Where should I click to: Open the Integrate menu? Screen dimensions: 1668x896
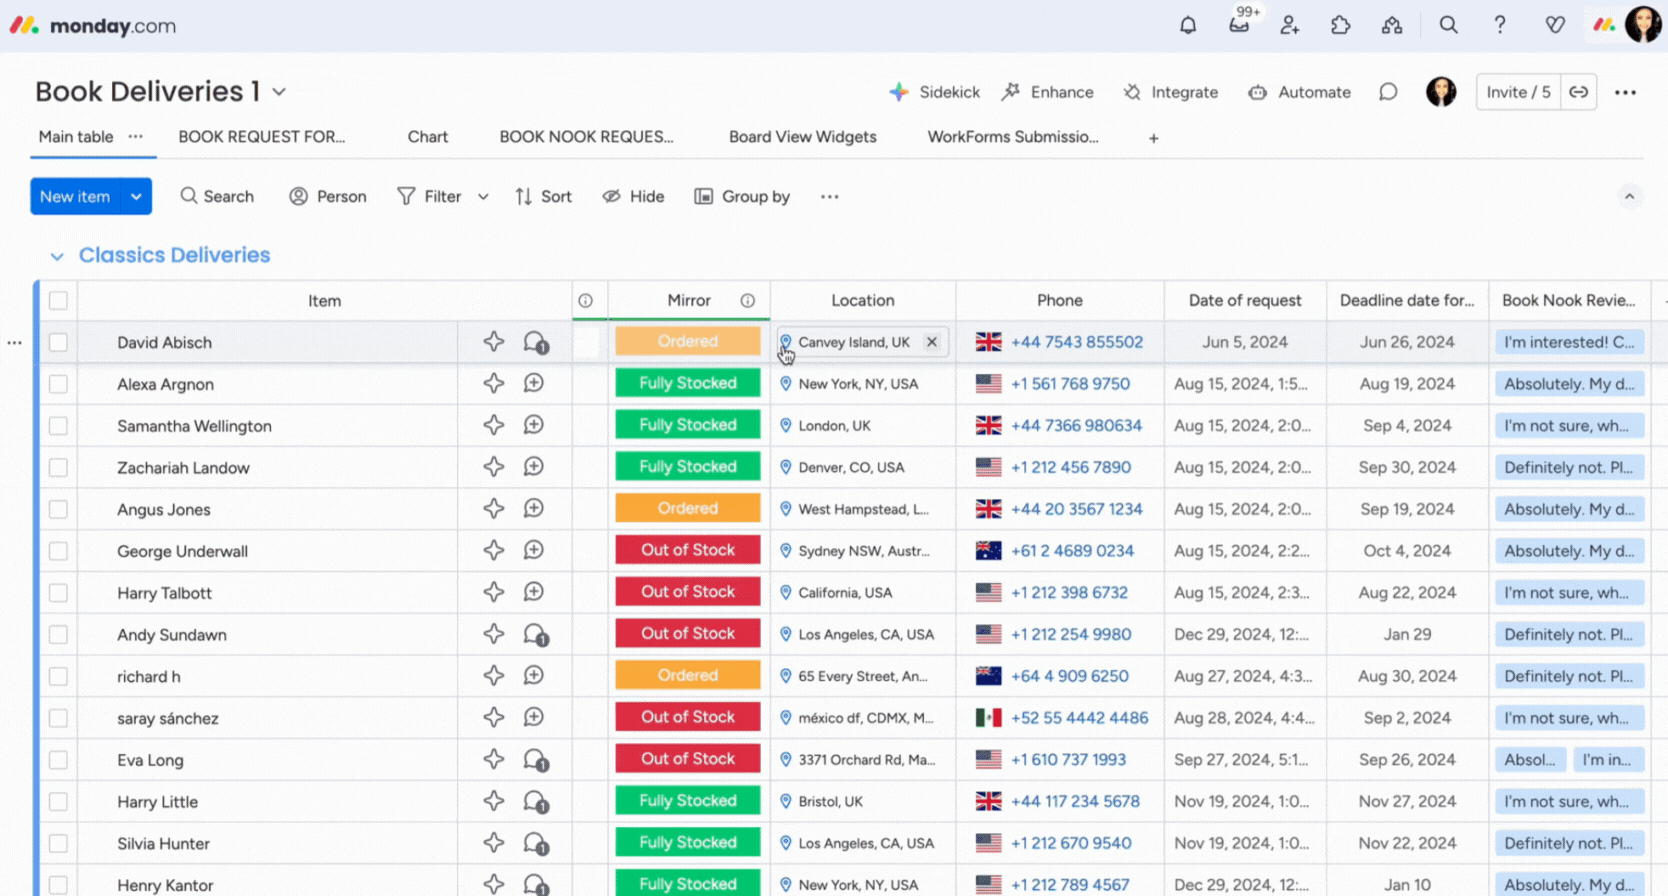click(1170, 92)
